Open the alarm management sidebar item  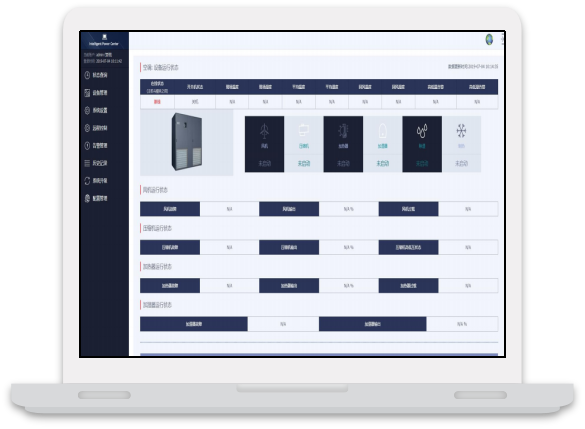click(96, 145)
